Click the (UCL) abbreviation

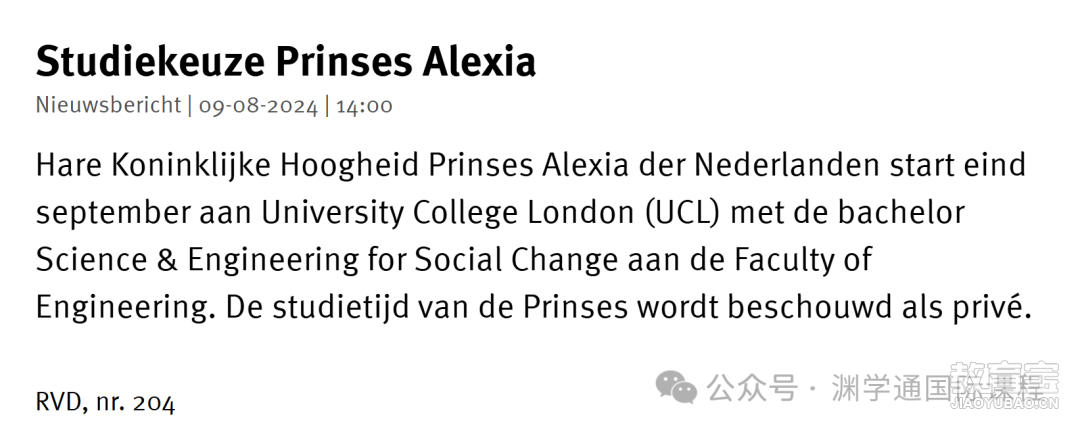(683, 214)
